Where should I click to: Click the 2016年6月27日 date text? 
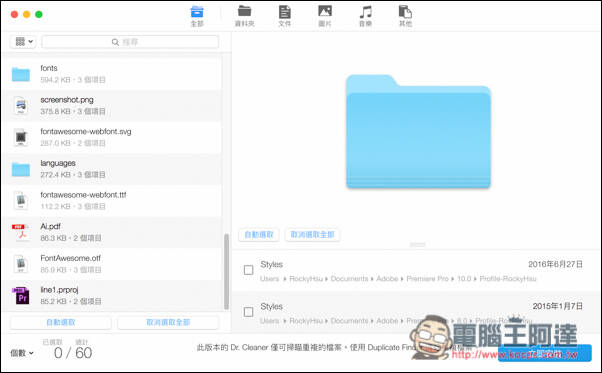(x=555, y=264)
